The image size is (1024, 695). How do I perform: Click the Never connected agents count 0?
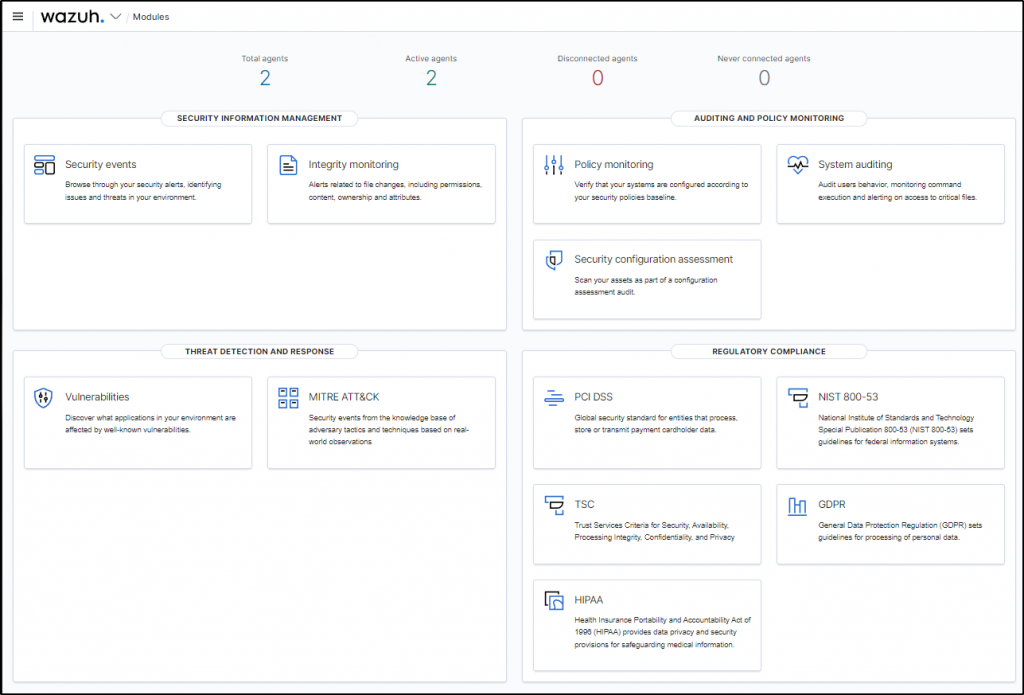764,78
